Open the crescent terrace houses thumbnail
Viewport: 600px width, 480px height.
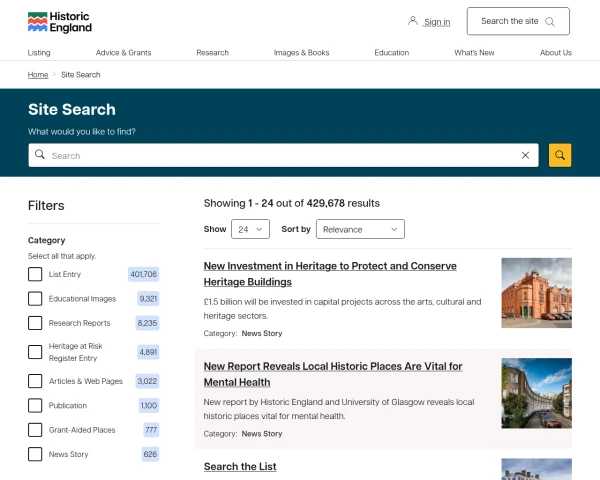pos(536,392)
